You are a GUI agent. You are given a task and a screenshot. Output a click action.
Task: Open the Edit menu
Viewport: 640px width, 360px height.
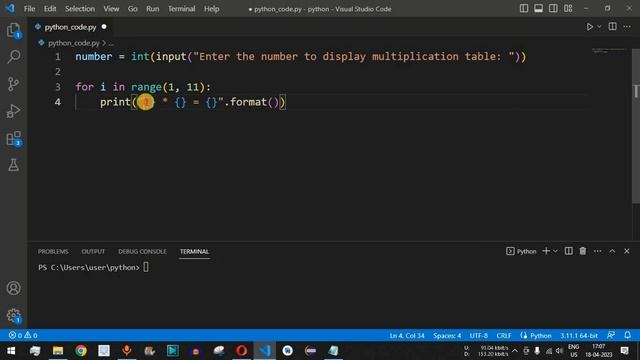(x=50, y=9)
